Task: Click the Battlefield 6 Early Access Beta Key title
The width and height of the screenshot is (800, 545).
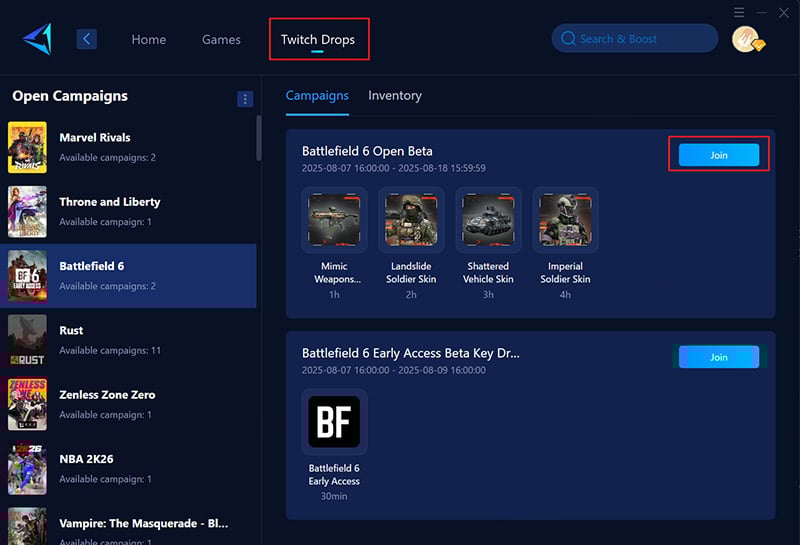Action: pos(411,353)
